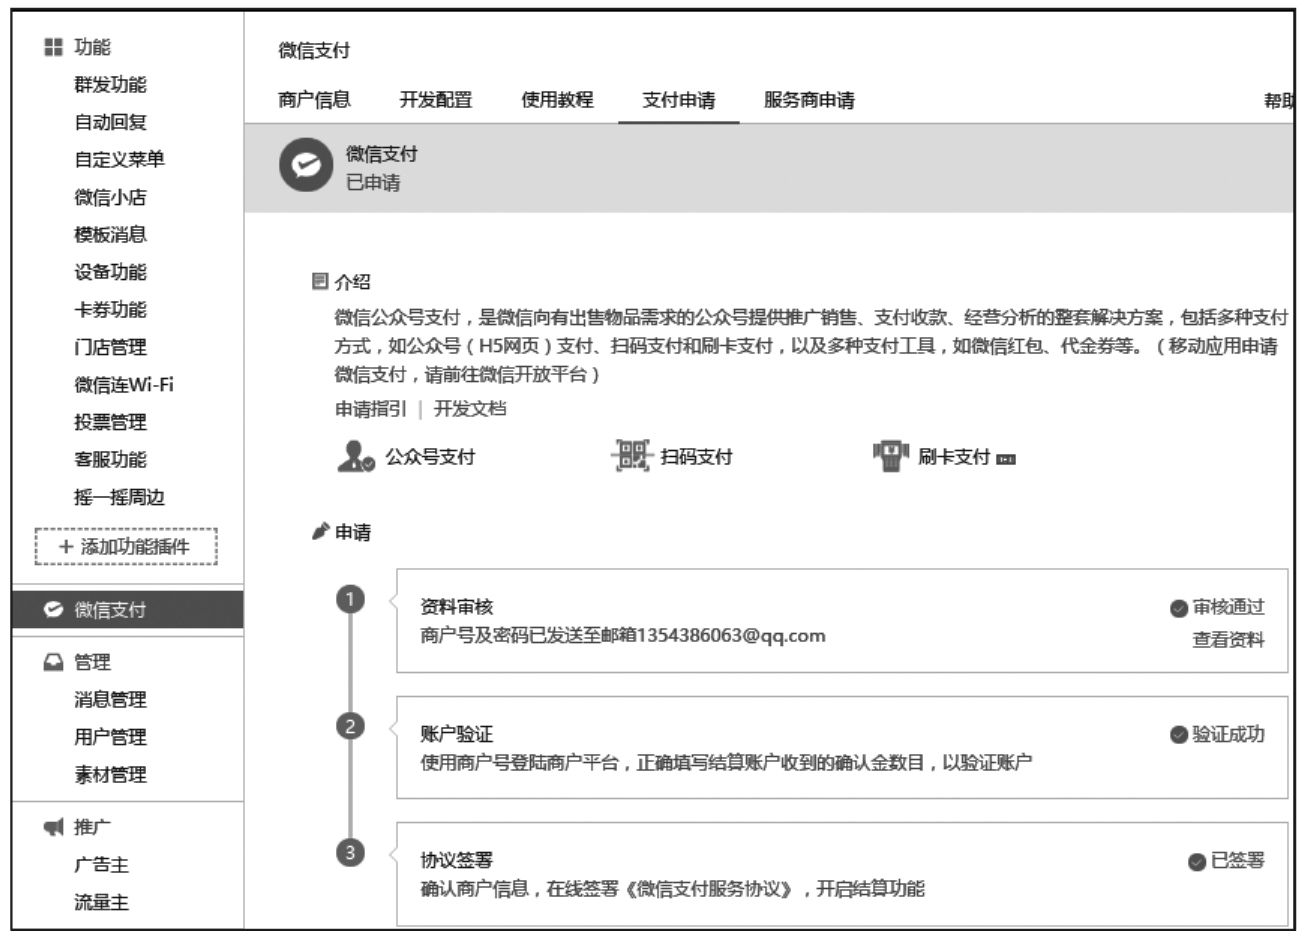The height and width of the screenshot is (939, 1310).
Task: Click the 已签署 status text
Action: pyautogui.click(x=1237, y=861)
